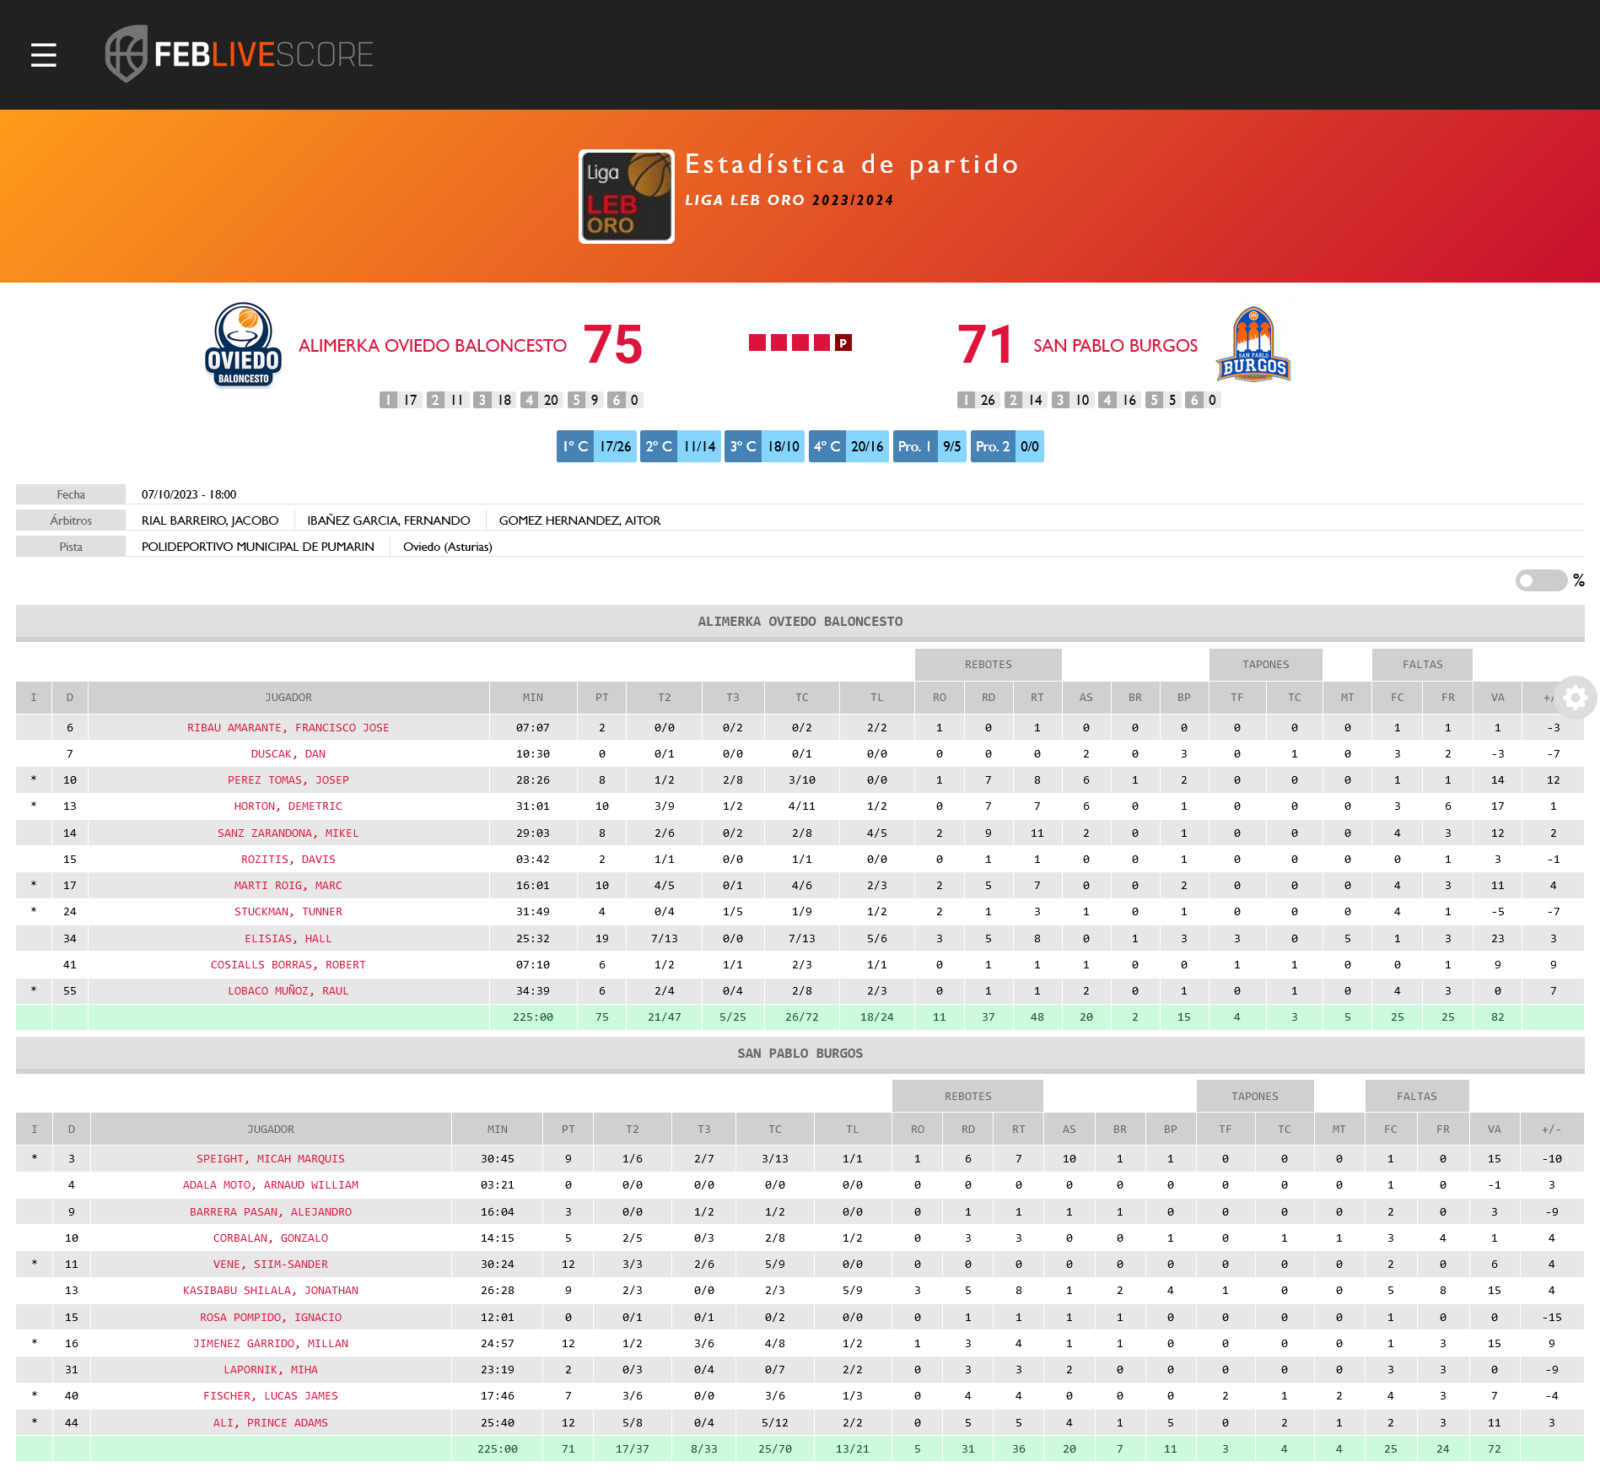Open Alimerka Oviedo Baloncesto team name link
1600x1483 pixels.
[432, 346]
